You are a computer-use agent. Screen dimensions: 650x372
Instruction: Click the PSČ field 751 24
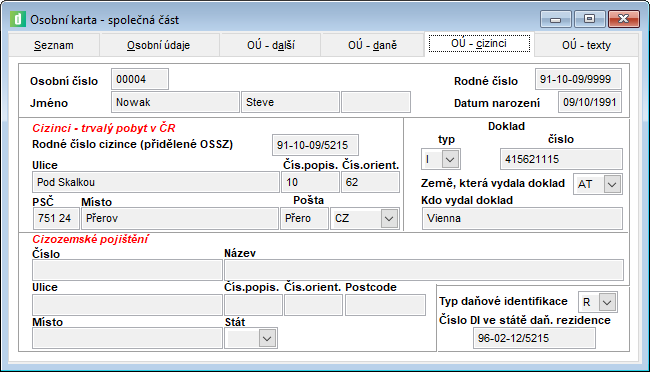click(x=56, y=219)
